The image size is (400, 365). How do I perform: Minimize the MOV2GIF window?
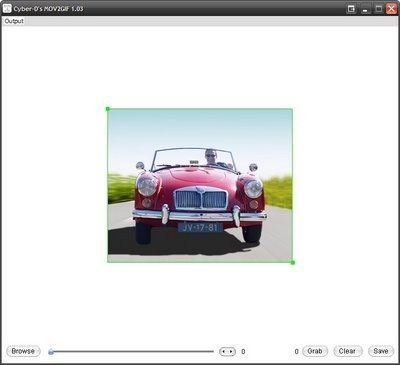[x=365, y=9]
